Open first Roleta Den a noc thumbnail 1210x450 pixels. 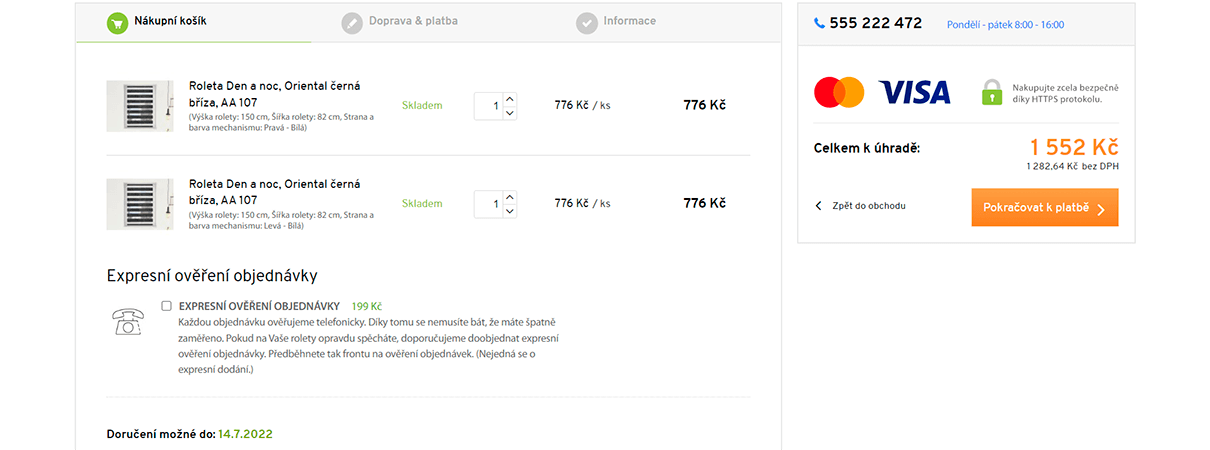(140, 105)
